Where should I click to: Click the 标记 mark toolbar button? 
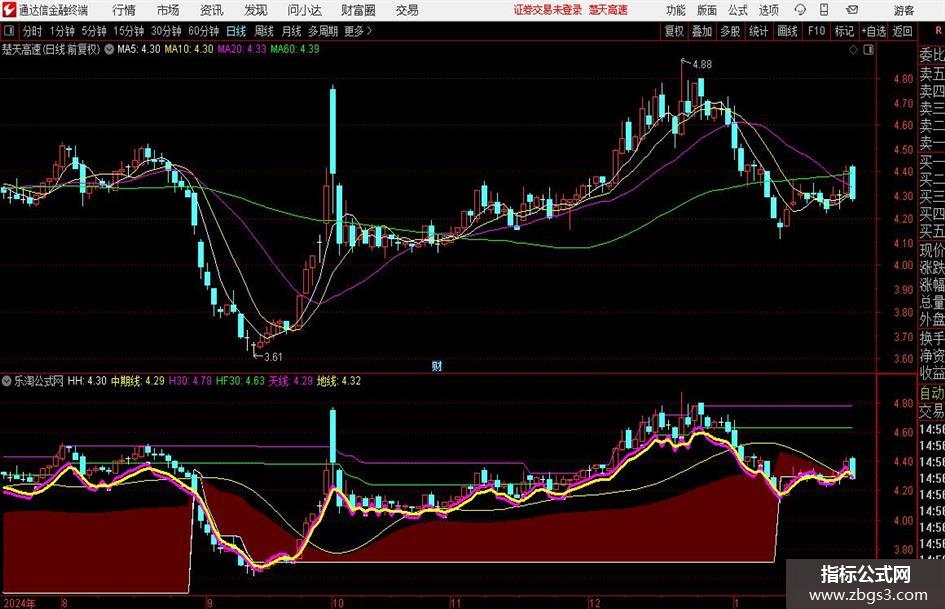pyautogui.click(x=844, y=31)
